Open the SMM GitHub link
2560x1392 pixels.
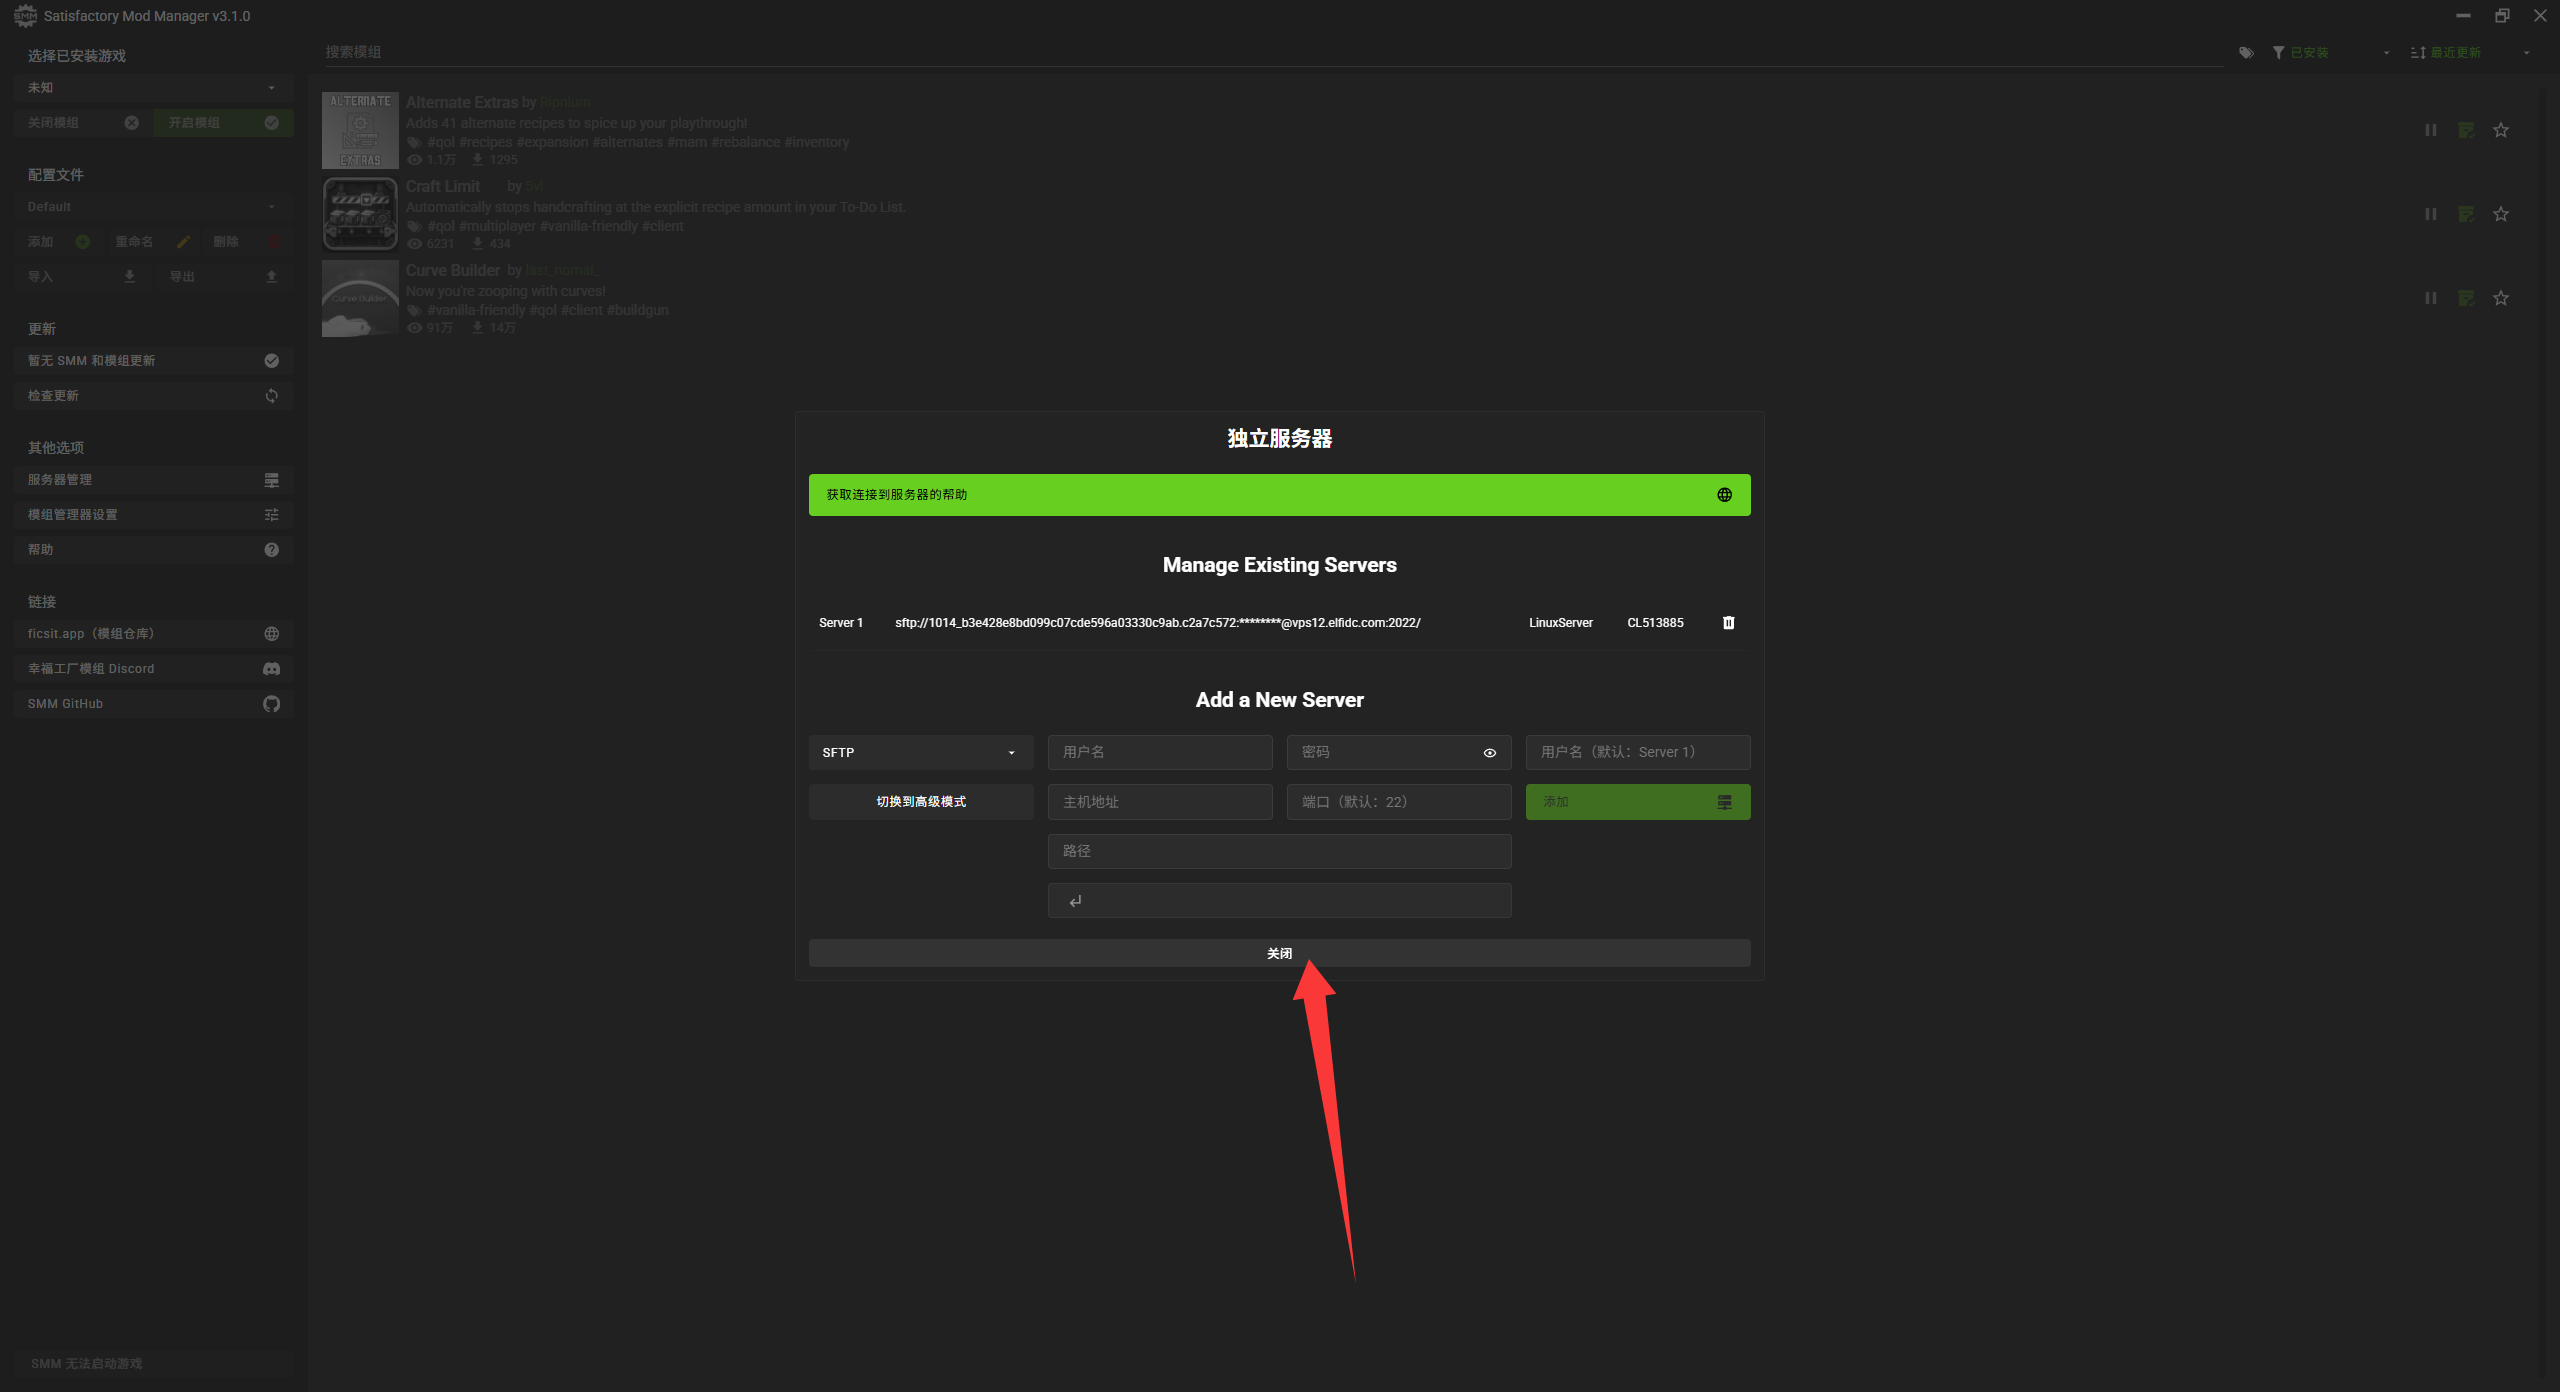153,704
